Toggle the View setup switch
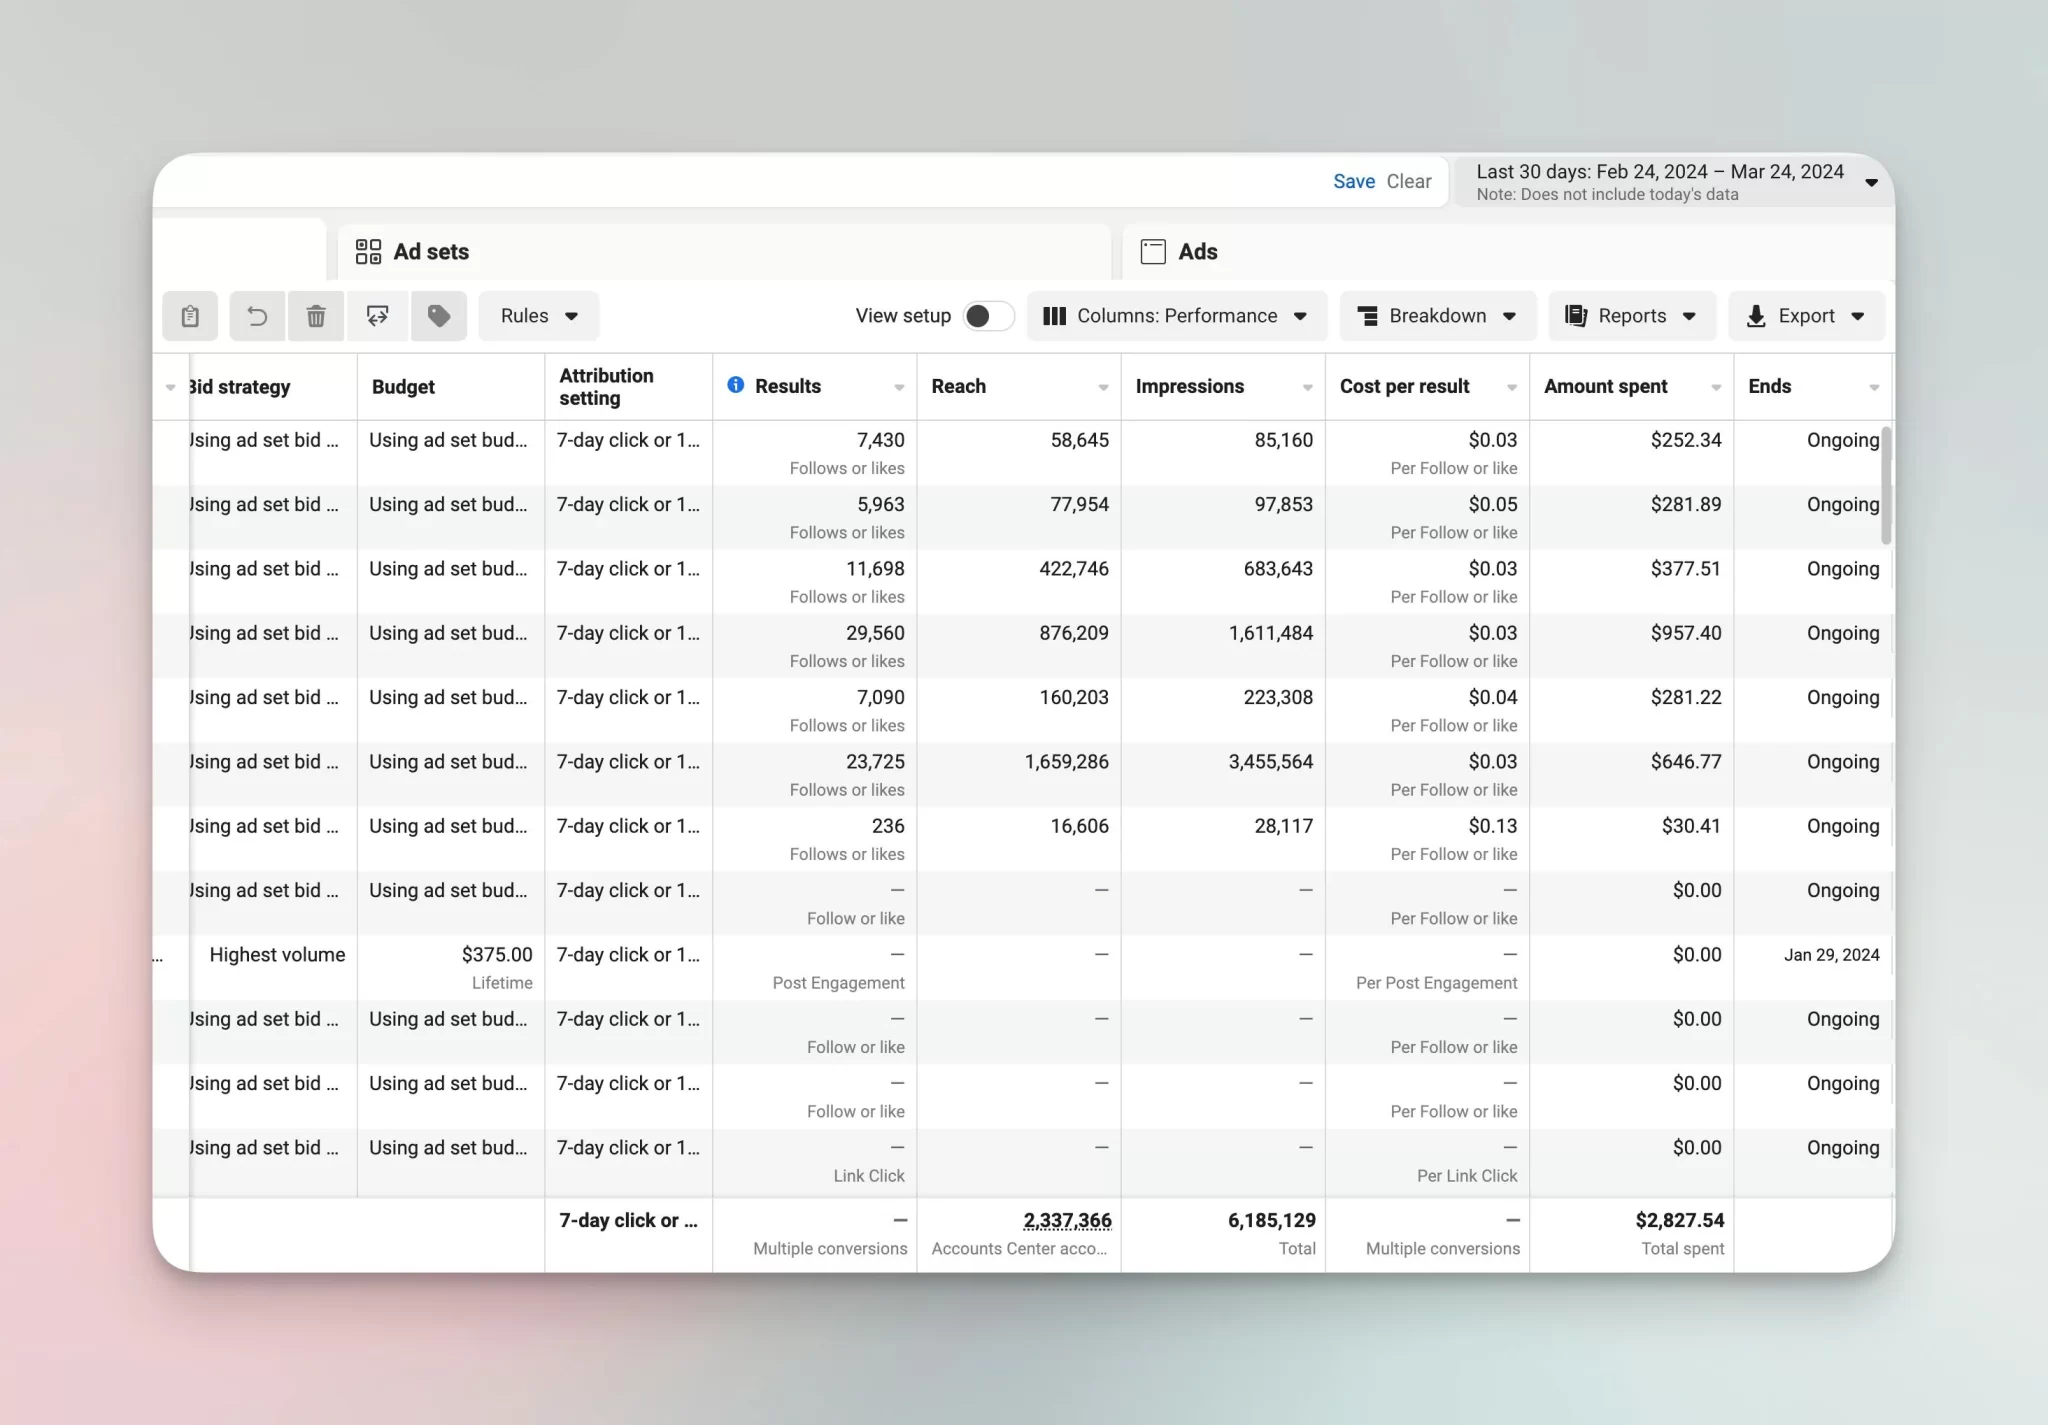 coord(988,316)
